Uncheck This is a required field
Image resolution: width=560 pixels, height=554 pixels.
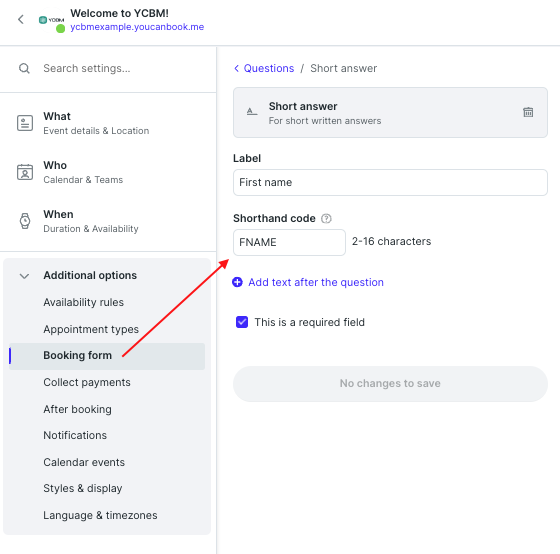pos(242,322)
